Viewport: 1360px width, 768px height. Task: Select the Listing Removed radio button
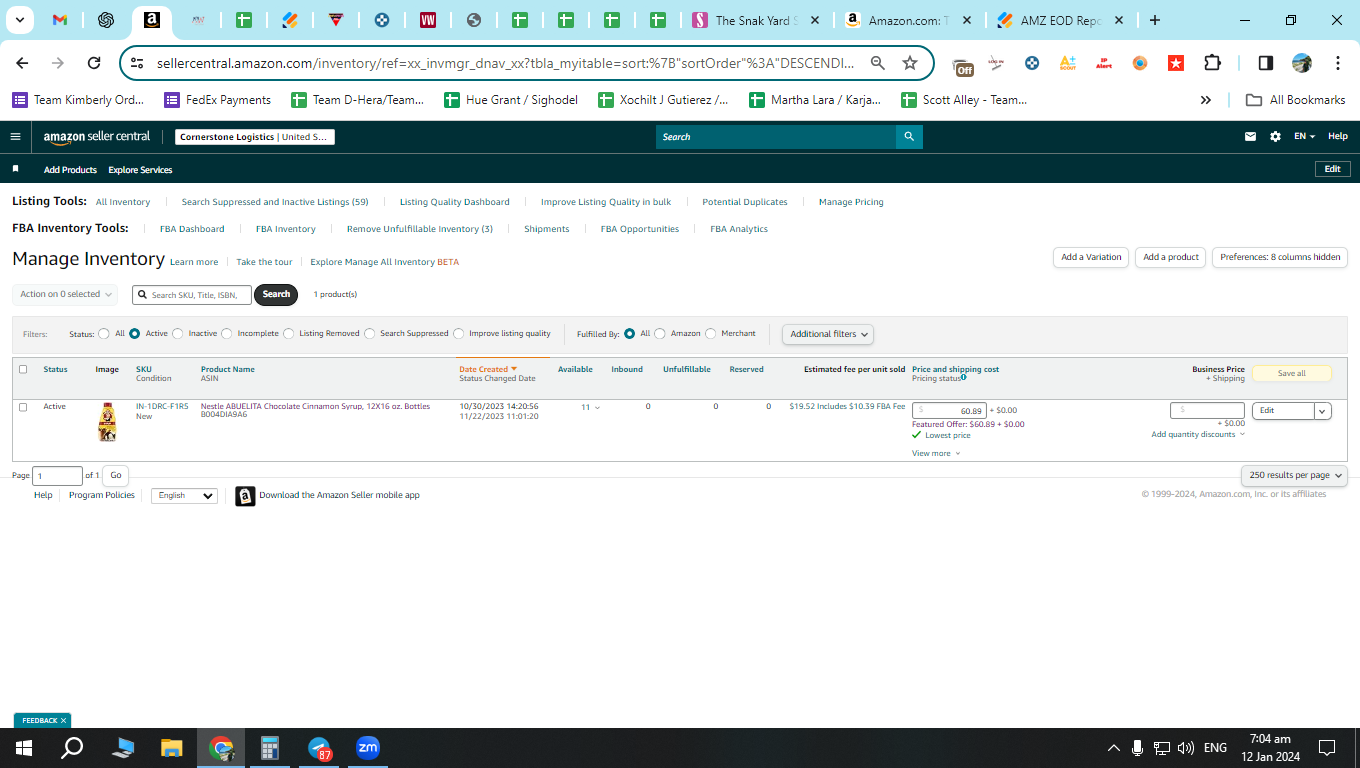[288, 334]
